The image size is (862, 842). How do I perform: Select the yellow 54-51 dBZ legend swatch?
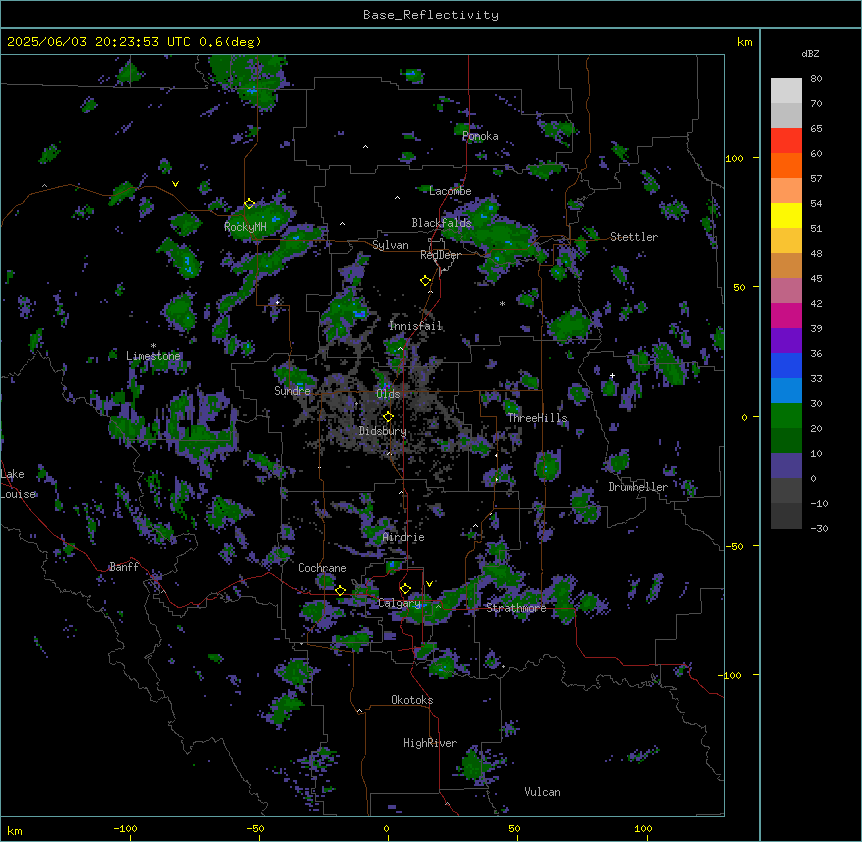(x=786, y=215)
